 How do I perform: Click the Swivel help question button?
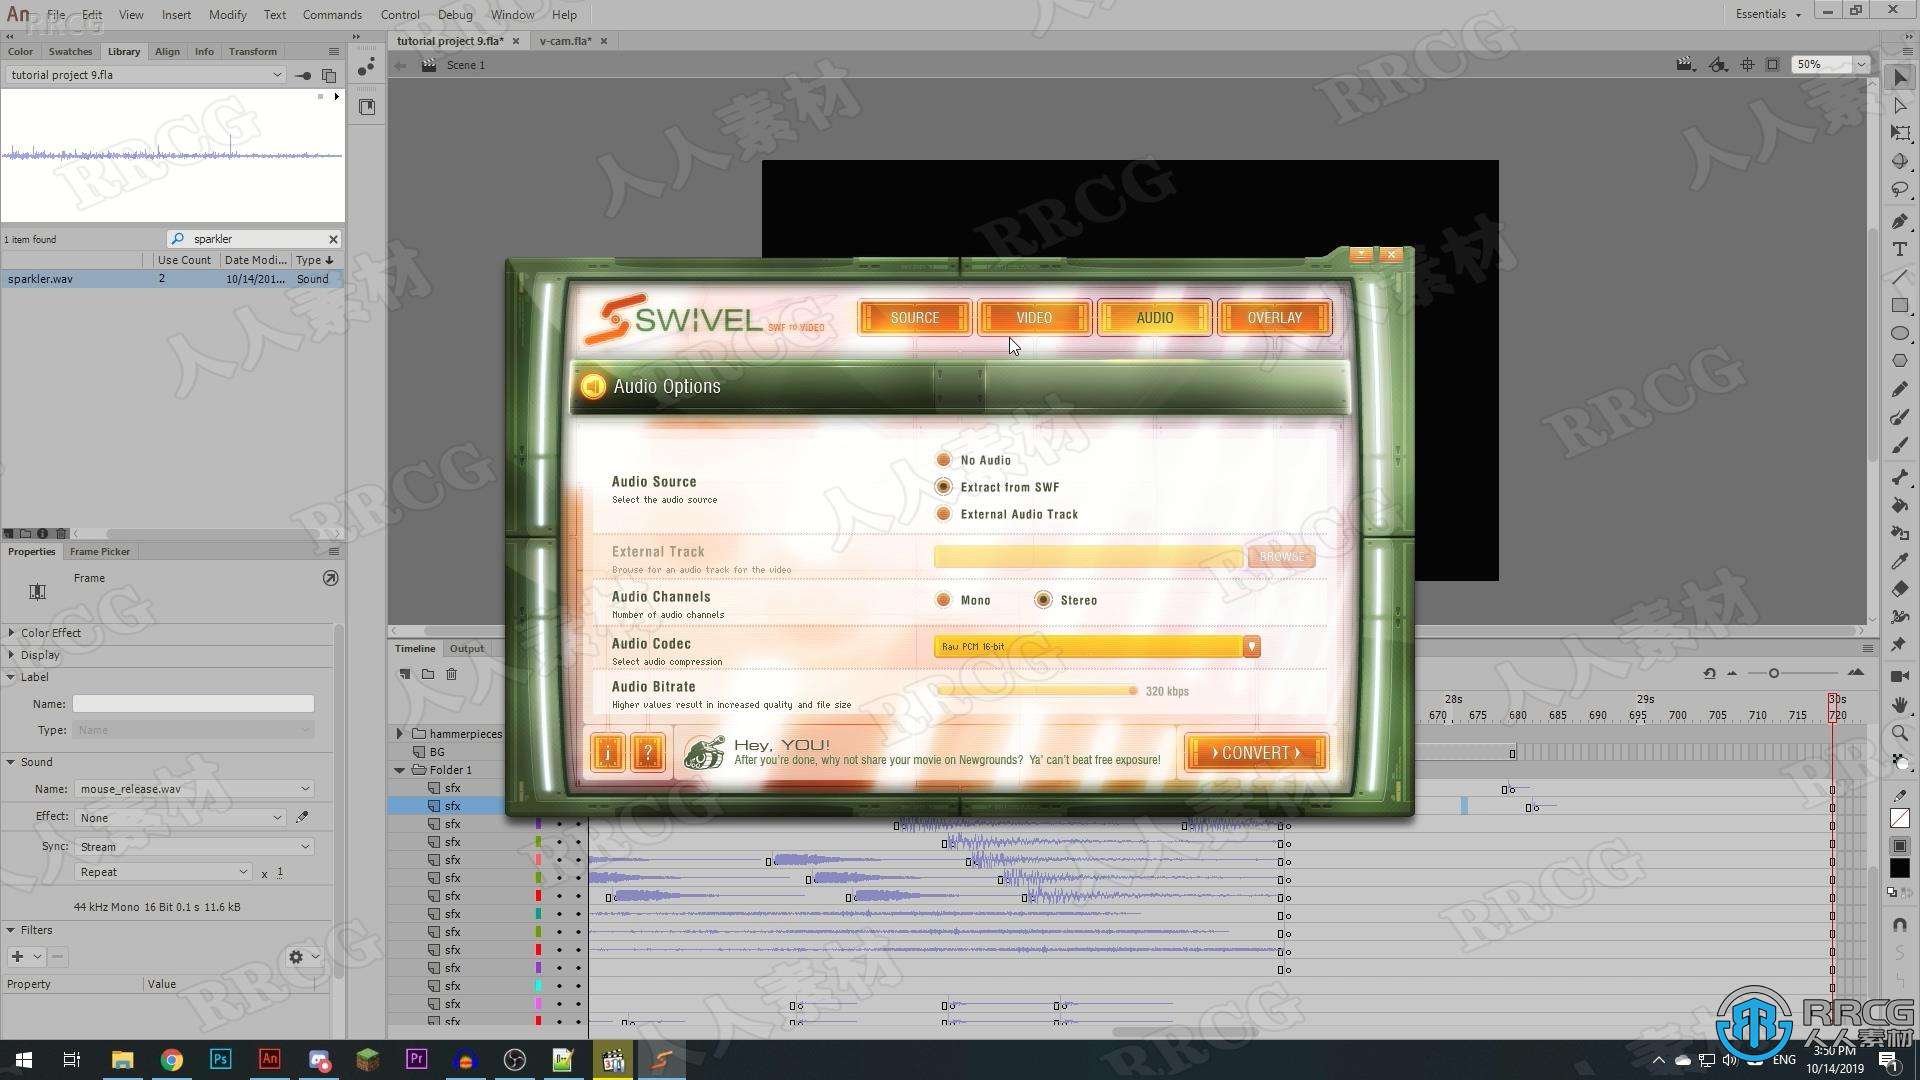pos(648,753)
